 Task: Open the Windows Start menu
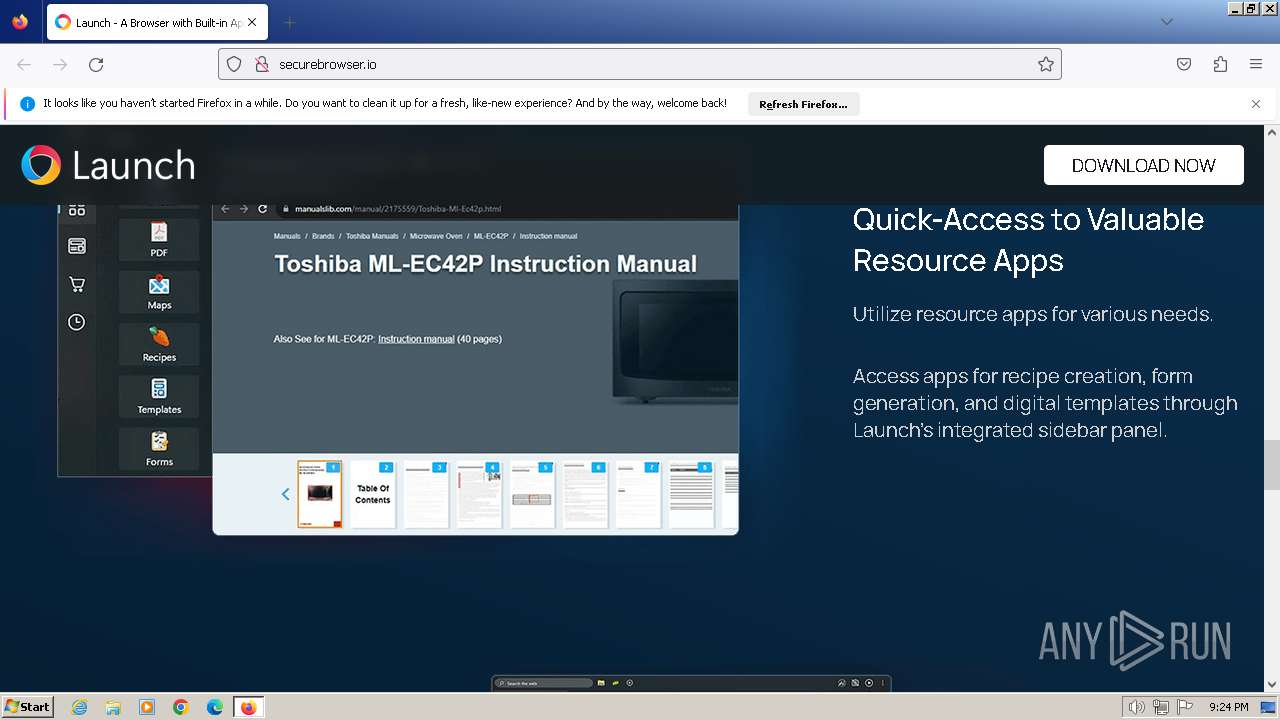[27, 707]
